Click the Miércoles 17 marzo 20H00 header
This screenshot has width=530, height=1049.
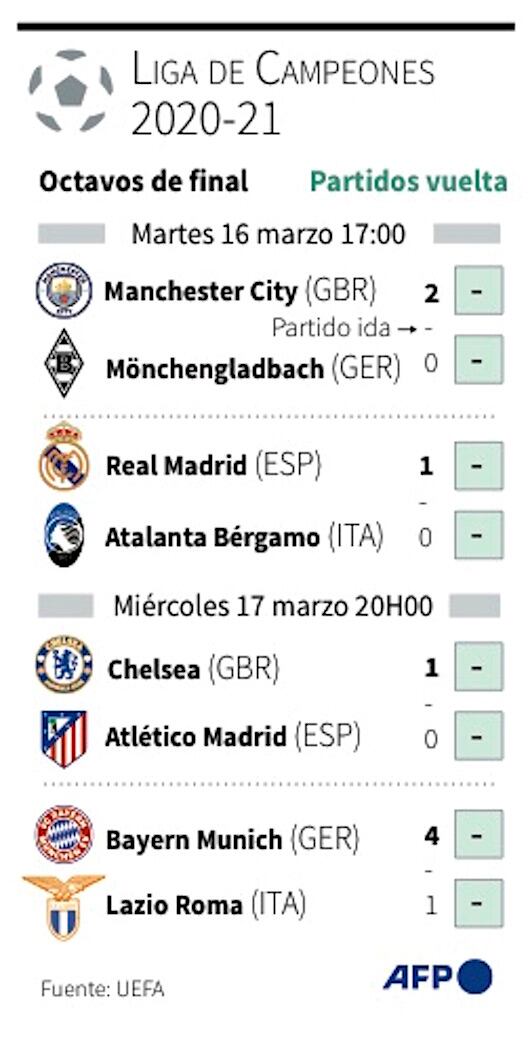click(x=273, y=605)
